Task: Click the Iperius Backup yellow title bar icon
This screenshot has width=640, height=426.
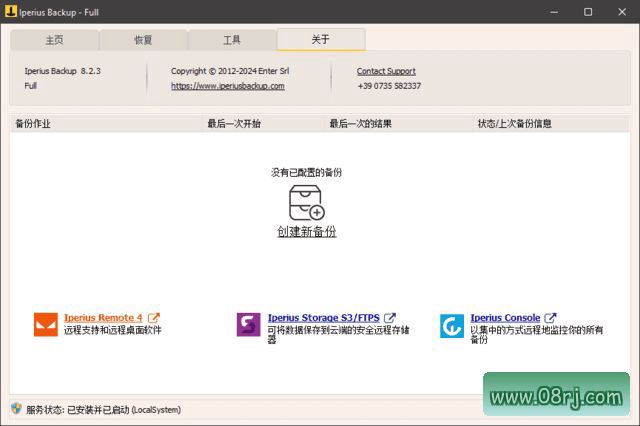Action: pos(11,11)
